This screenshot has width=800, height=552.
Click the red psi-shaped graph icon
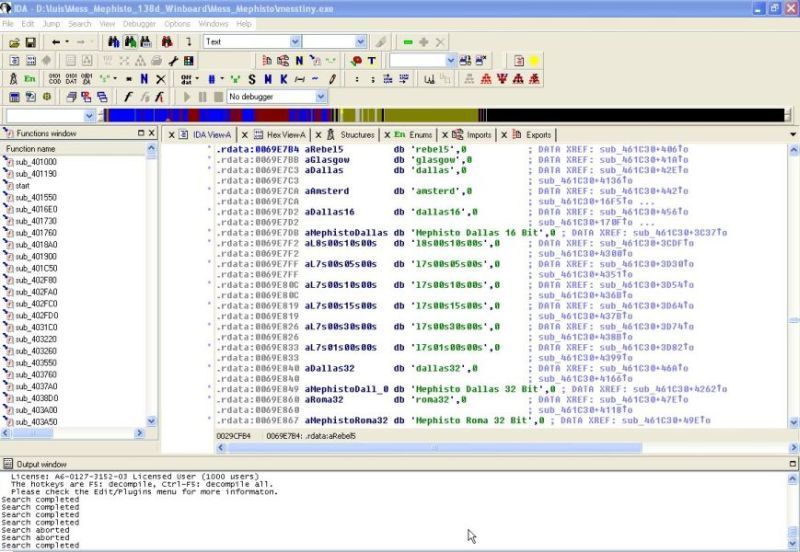pos(502,79)
